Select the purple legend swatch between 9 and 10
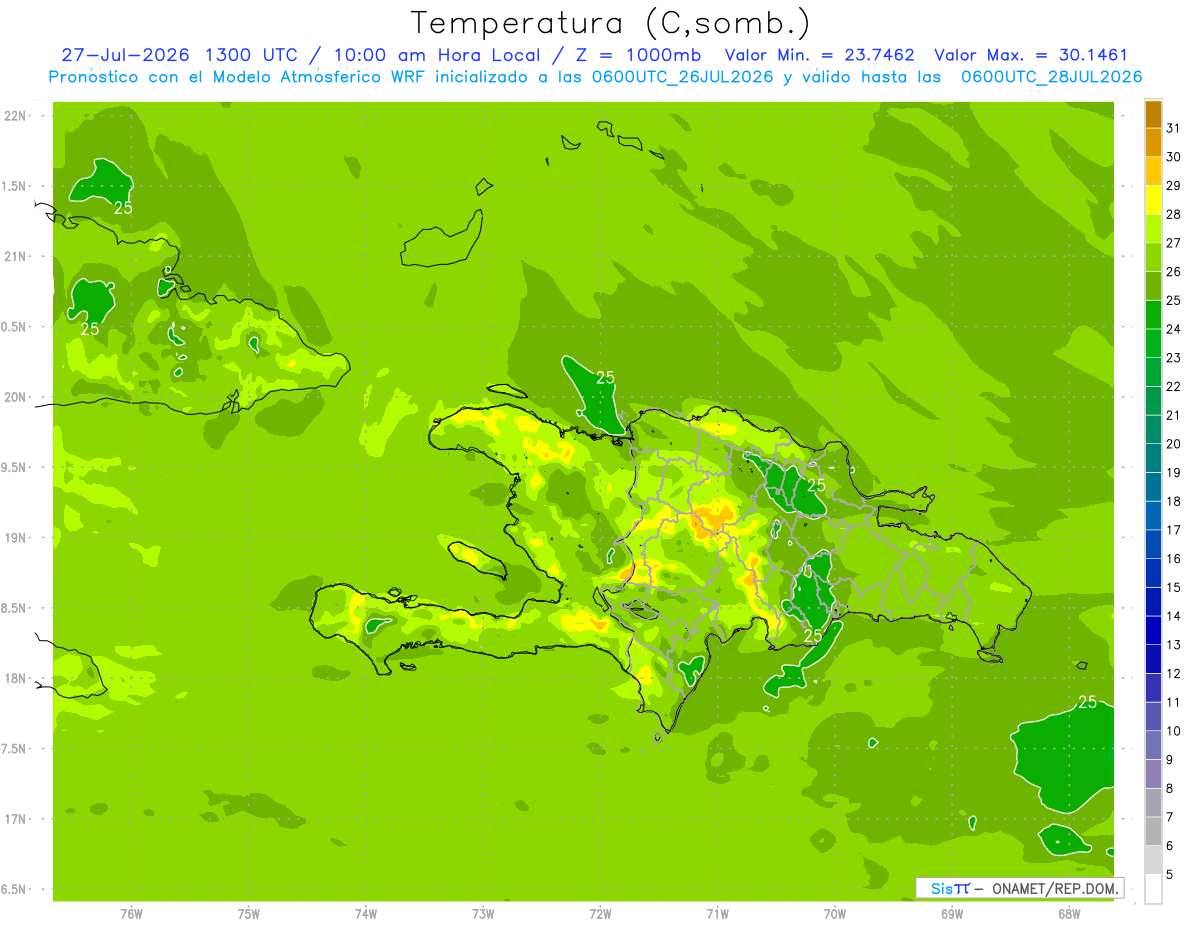The image size is (1200, 927). click(1153, 745)
